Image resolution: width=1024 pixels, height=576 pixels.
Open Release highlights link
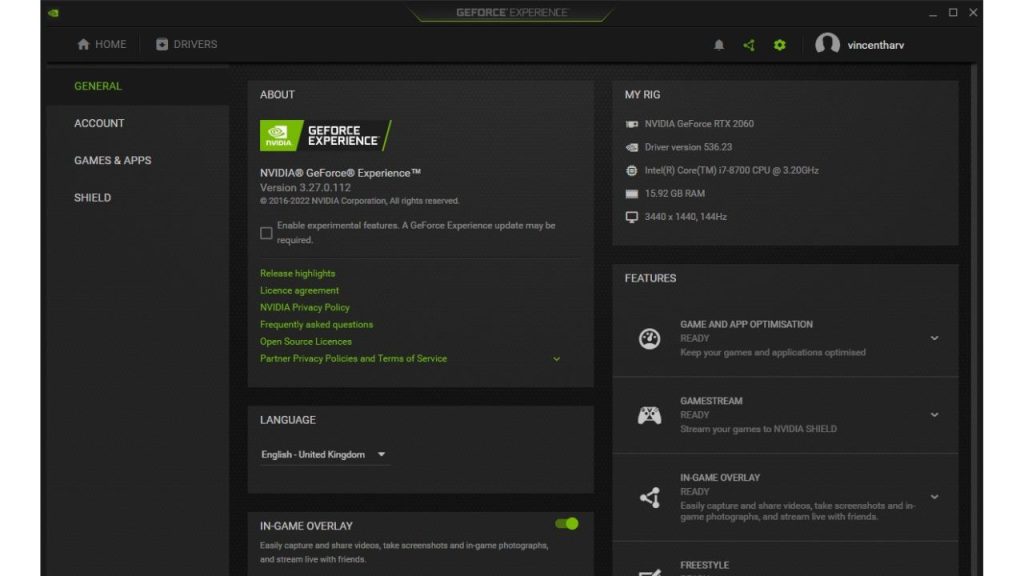297,274
